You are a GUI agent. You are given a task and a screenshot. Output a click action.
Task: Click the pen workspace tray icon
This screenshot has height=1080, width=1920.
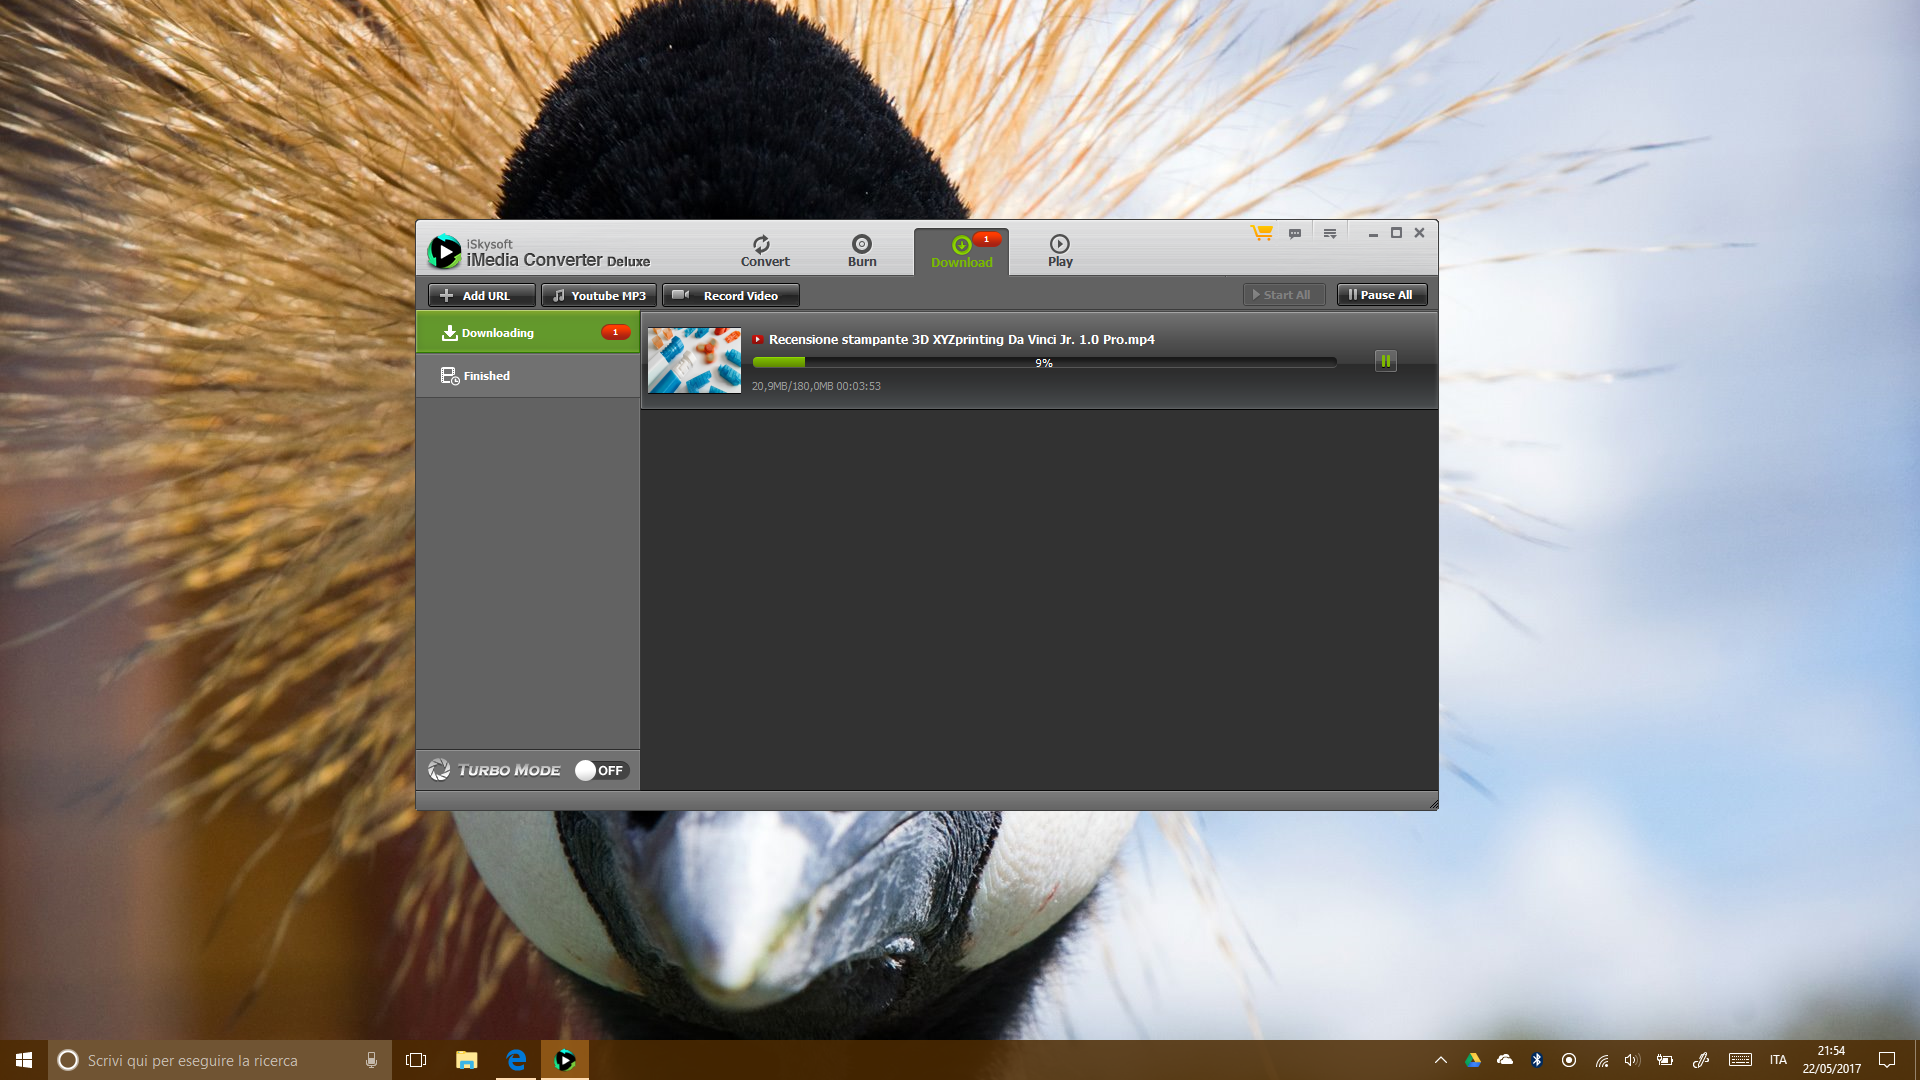pyautogui.click(x=1700, y=1060)
